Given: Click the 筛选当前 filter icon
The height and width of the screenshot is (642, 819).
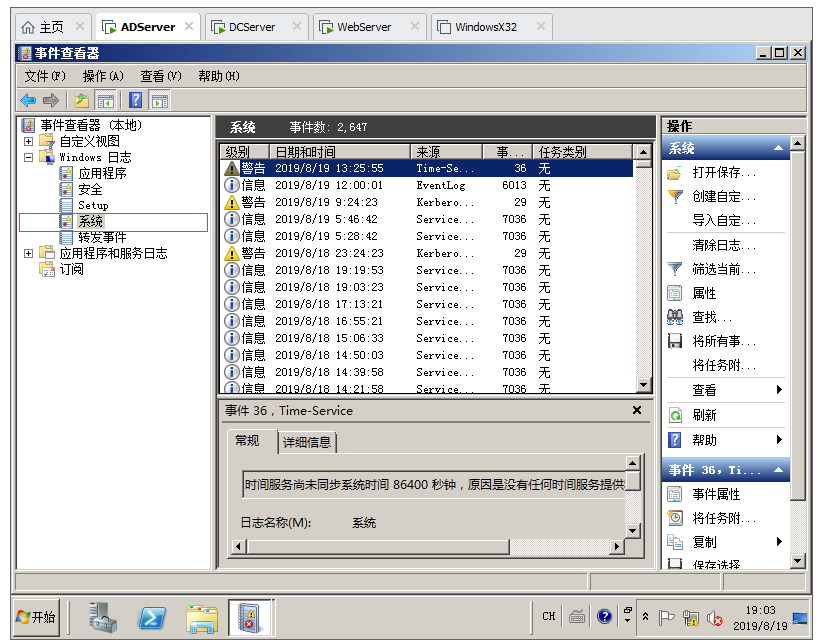Looking at the screenshot, I should (x=675, y=270).
